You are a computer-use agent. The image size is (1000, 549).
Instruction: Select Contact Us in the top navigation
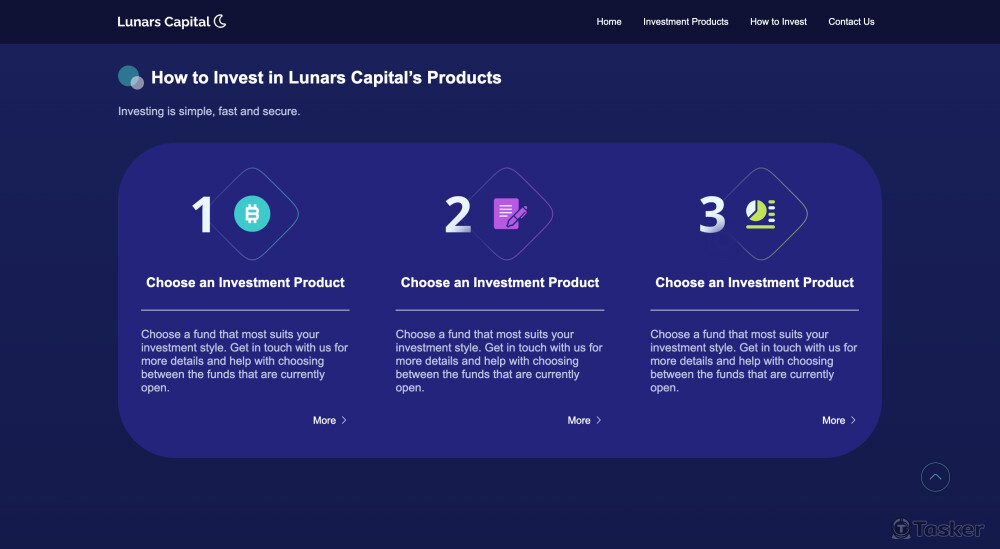[851, 22]
